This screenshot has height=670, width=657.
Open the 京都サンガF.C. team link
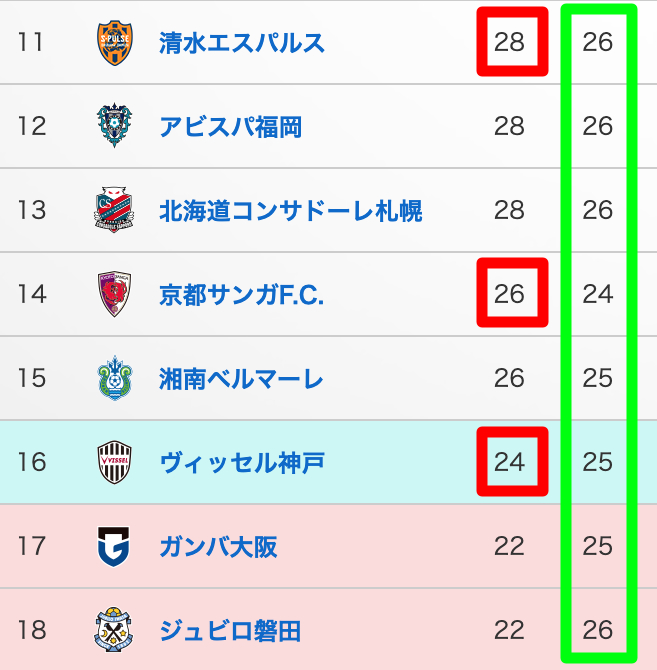point(241,295)
